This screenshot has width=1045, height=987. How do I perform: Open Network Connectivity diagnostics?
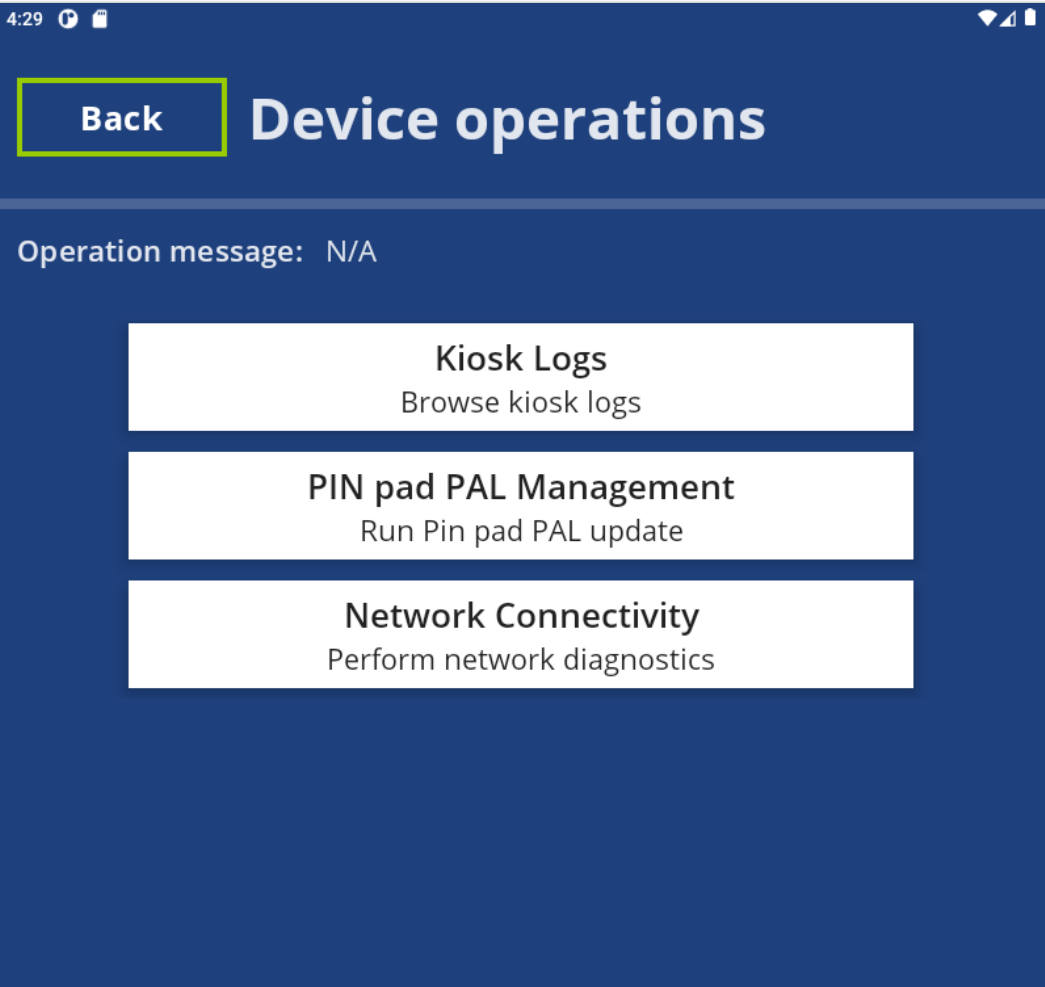pyautogui.click(x=520, y=634)
